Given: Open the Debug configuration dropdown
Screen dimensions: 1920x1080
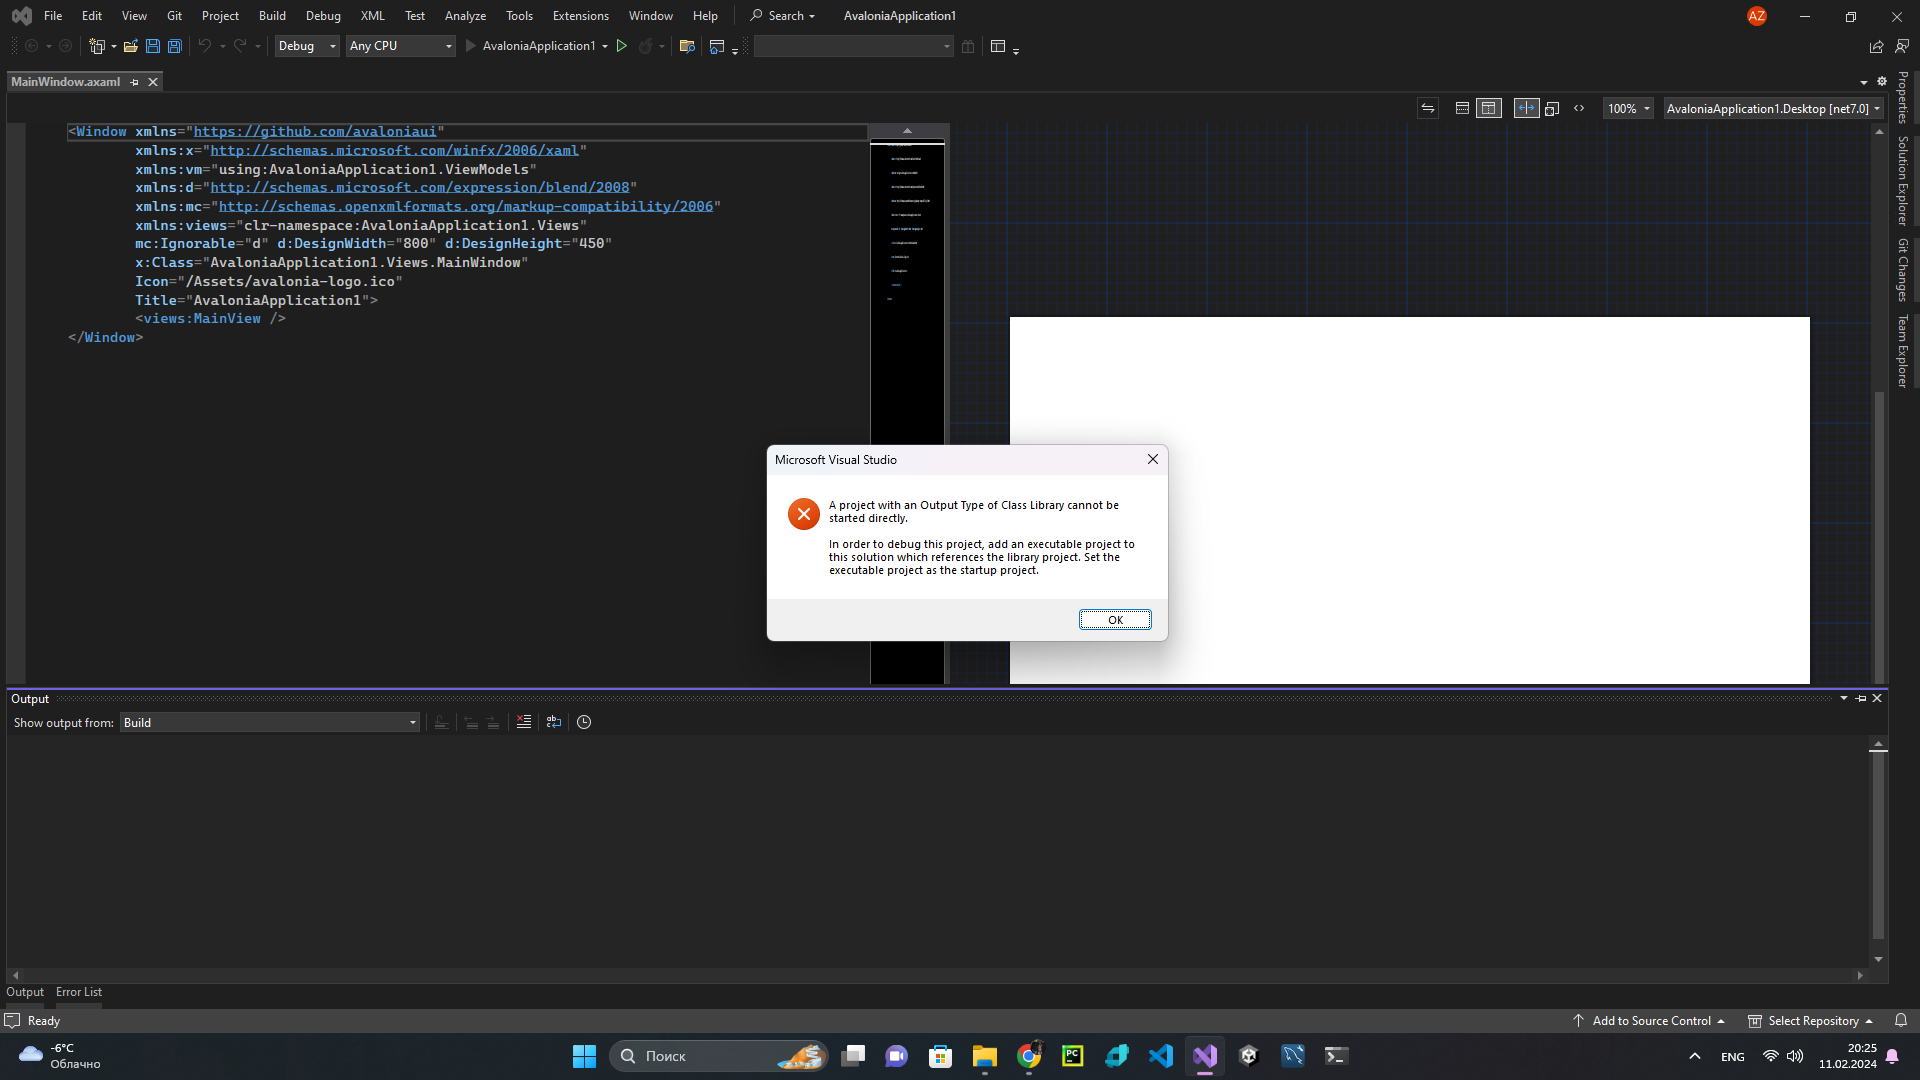Looking at the screenshot, I should click(307, 46).
